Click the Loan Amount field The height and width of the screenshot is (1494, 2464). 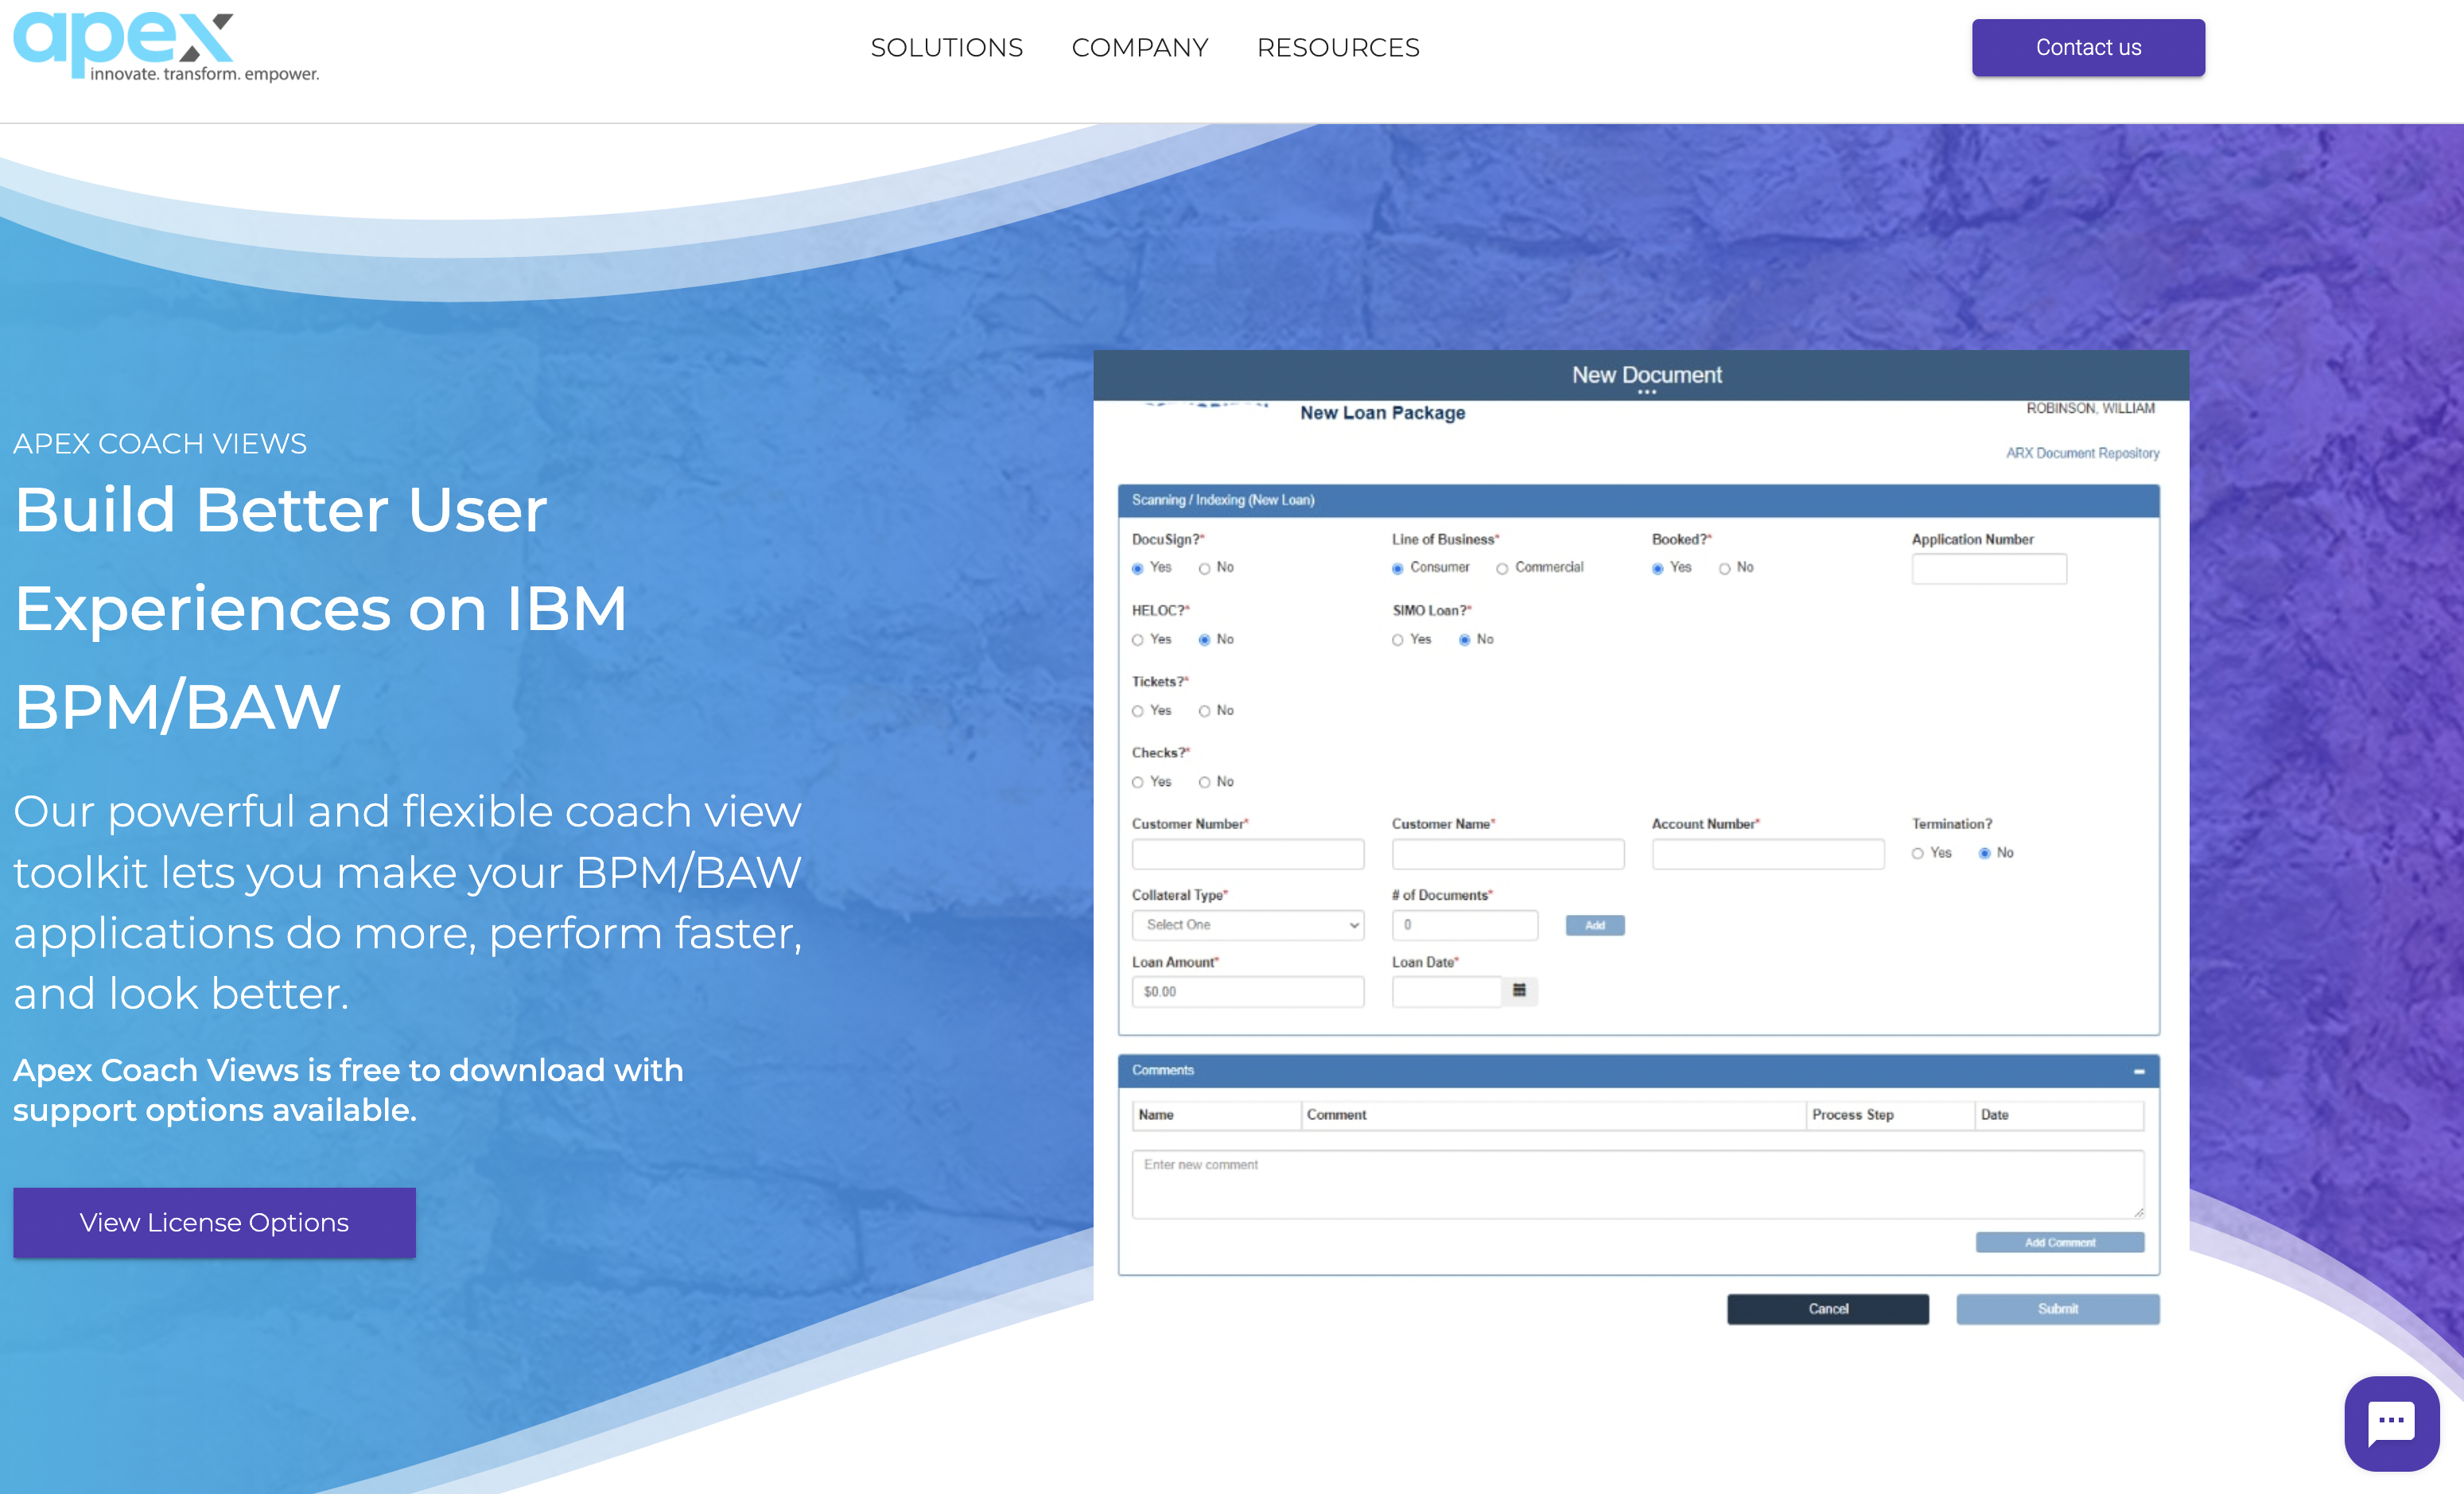click(1248, 991)
